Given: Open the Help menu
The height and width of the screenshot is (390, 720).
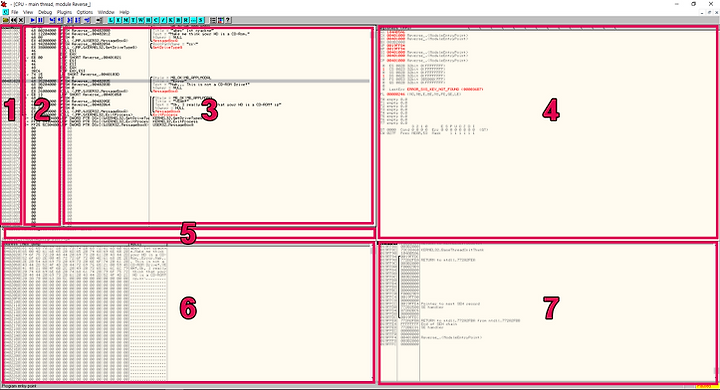Looking at the screenshot, I should coord(124,12).
